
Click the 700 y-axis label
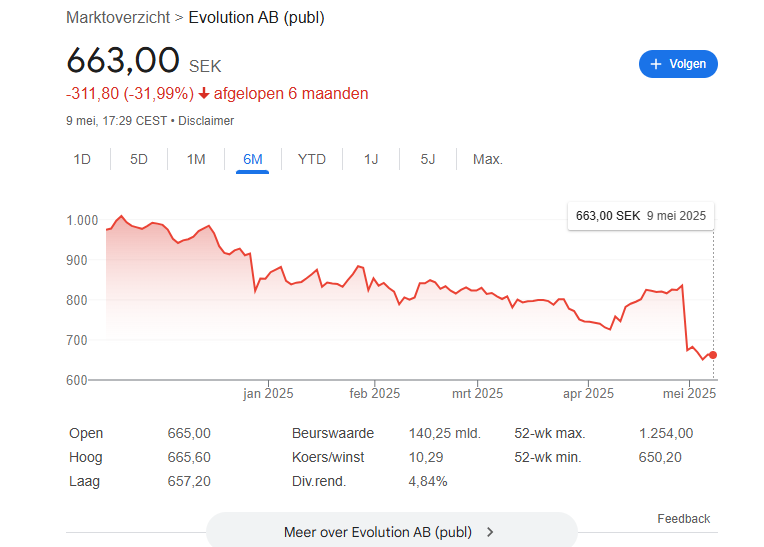(77, 340)
